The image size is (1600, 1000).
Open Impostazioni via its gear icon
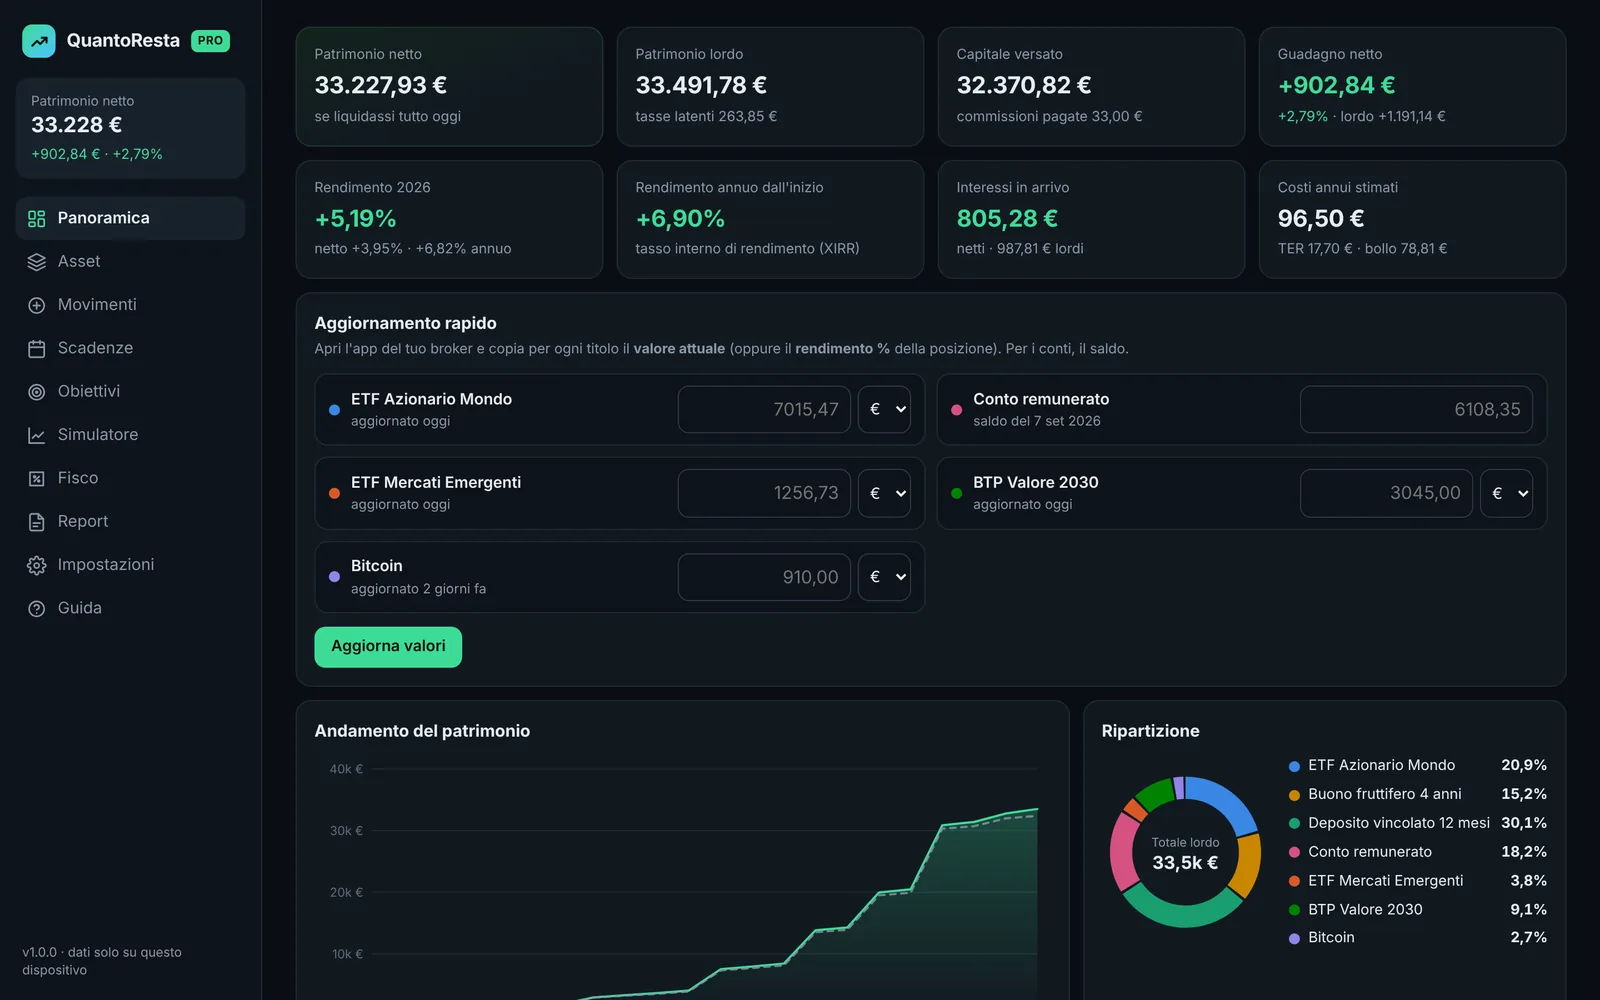[x=37, y=565]
